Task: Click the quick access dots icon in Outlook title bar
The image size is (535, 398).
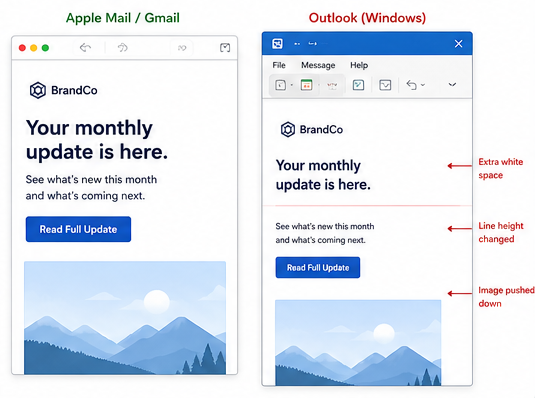Action: (x=297, y=44)
